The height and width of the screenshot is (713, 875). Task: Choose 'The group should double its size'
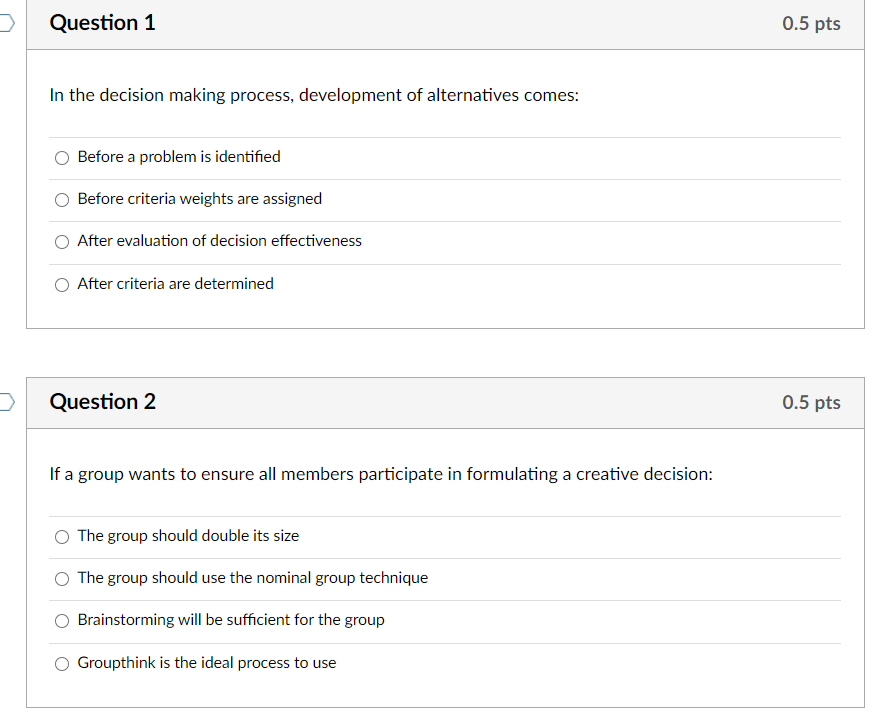pyautogui.click(x=61, y=536)
